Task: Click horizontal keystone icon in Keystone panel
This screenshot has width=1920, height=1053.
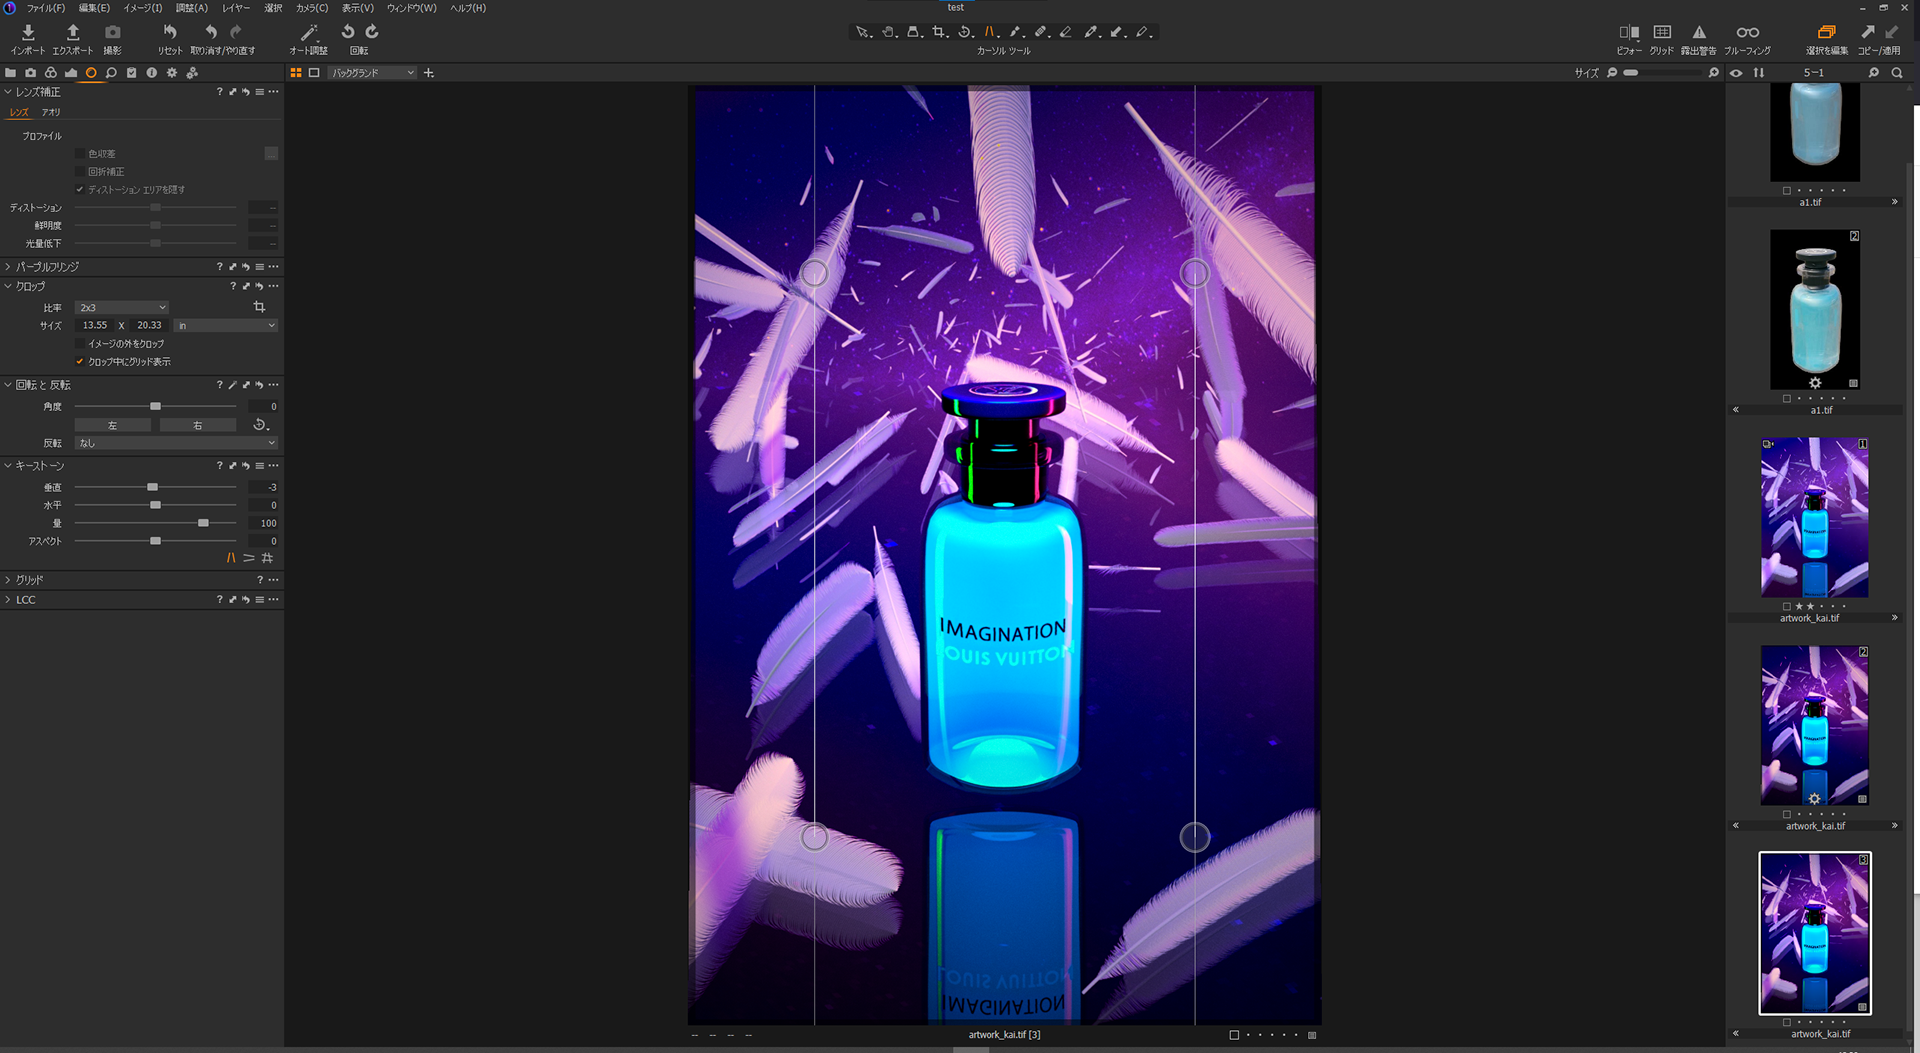Action: pos(249,558)
